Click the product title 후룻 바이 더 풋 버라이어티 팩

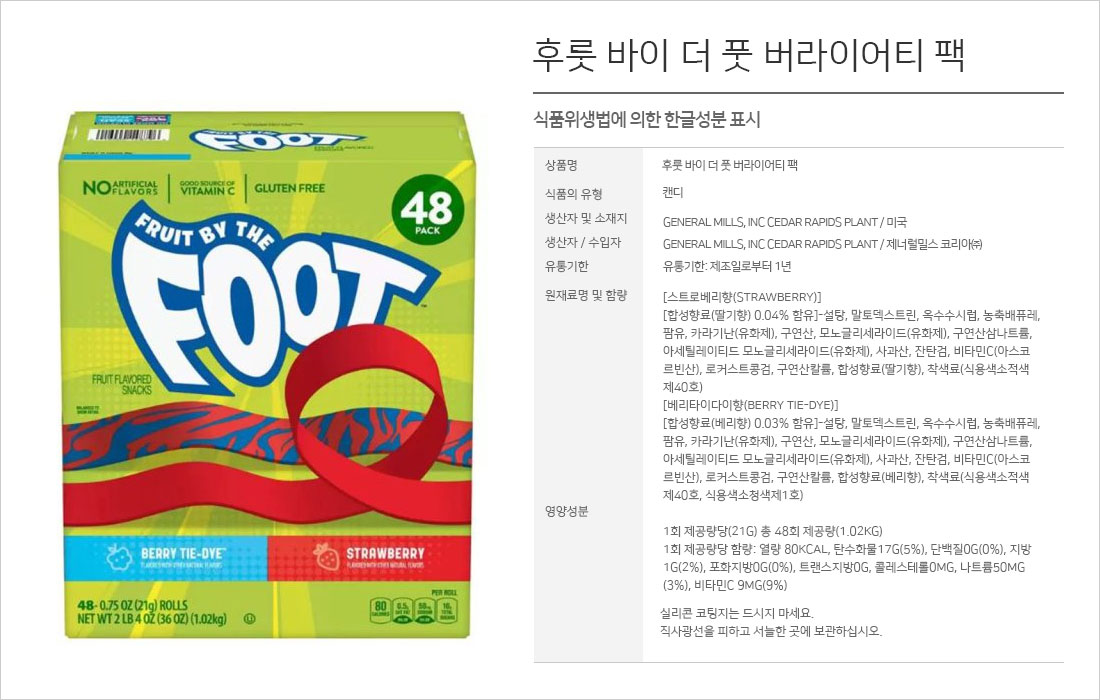749,55
